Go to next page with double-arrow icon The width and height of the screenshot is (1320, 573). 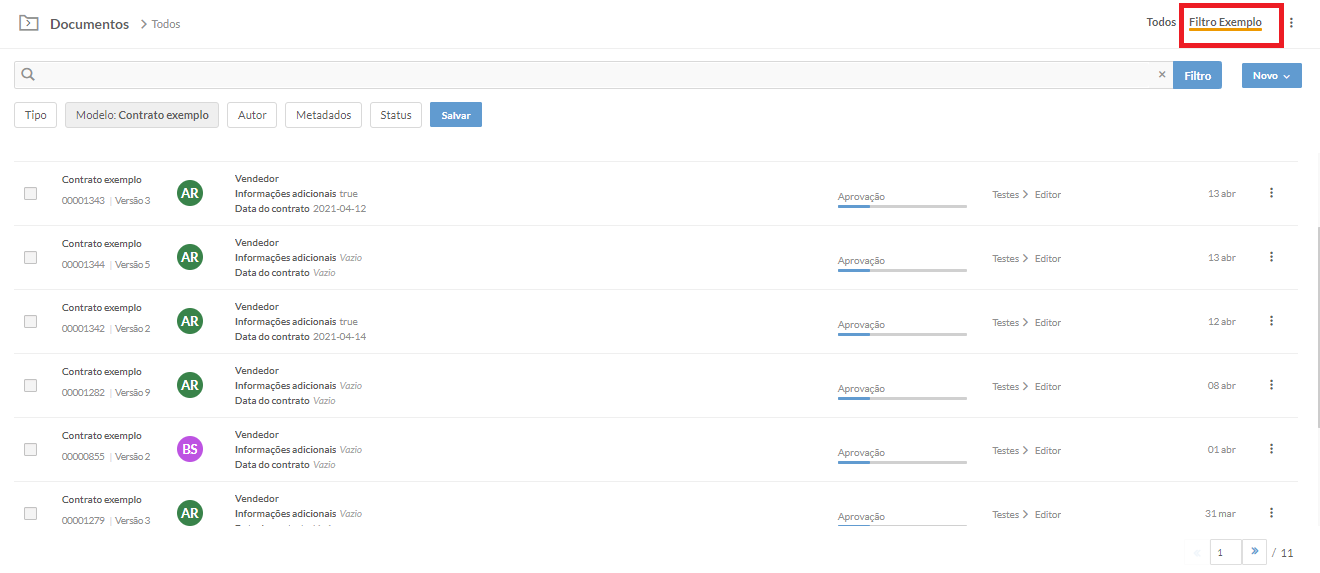1254,551
